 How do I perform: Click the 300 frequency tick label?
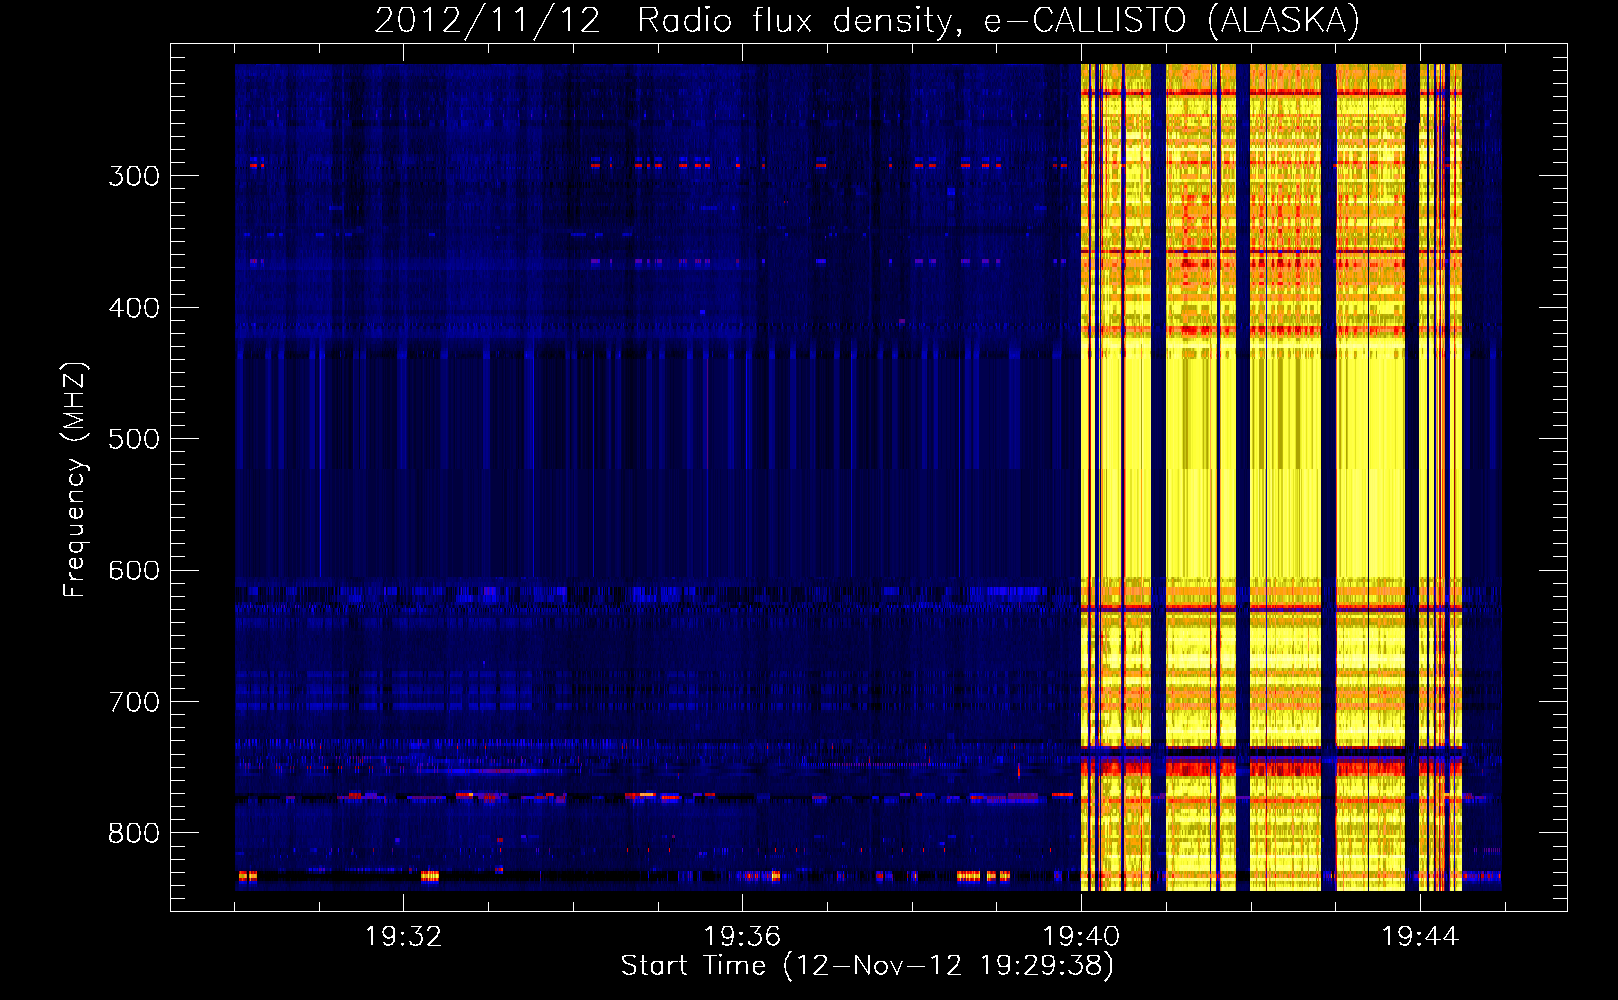(134, 176)
